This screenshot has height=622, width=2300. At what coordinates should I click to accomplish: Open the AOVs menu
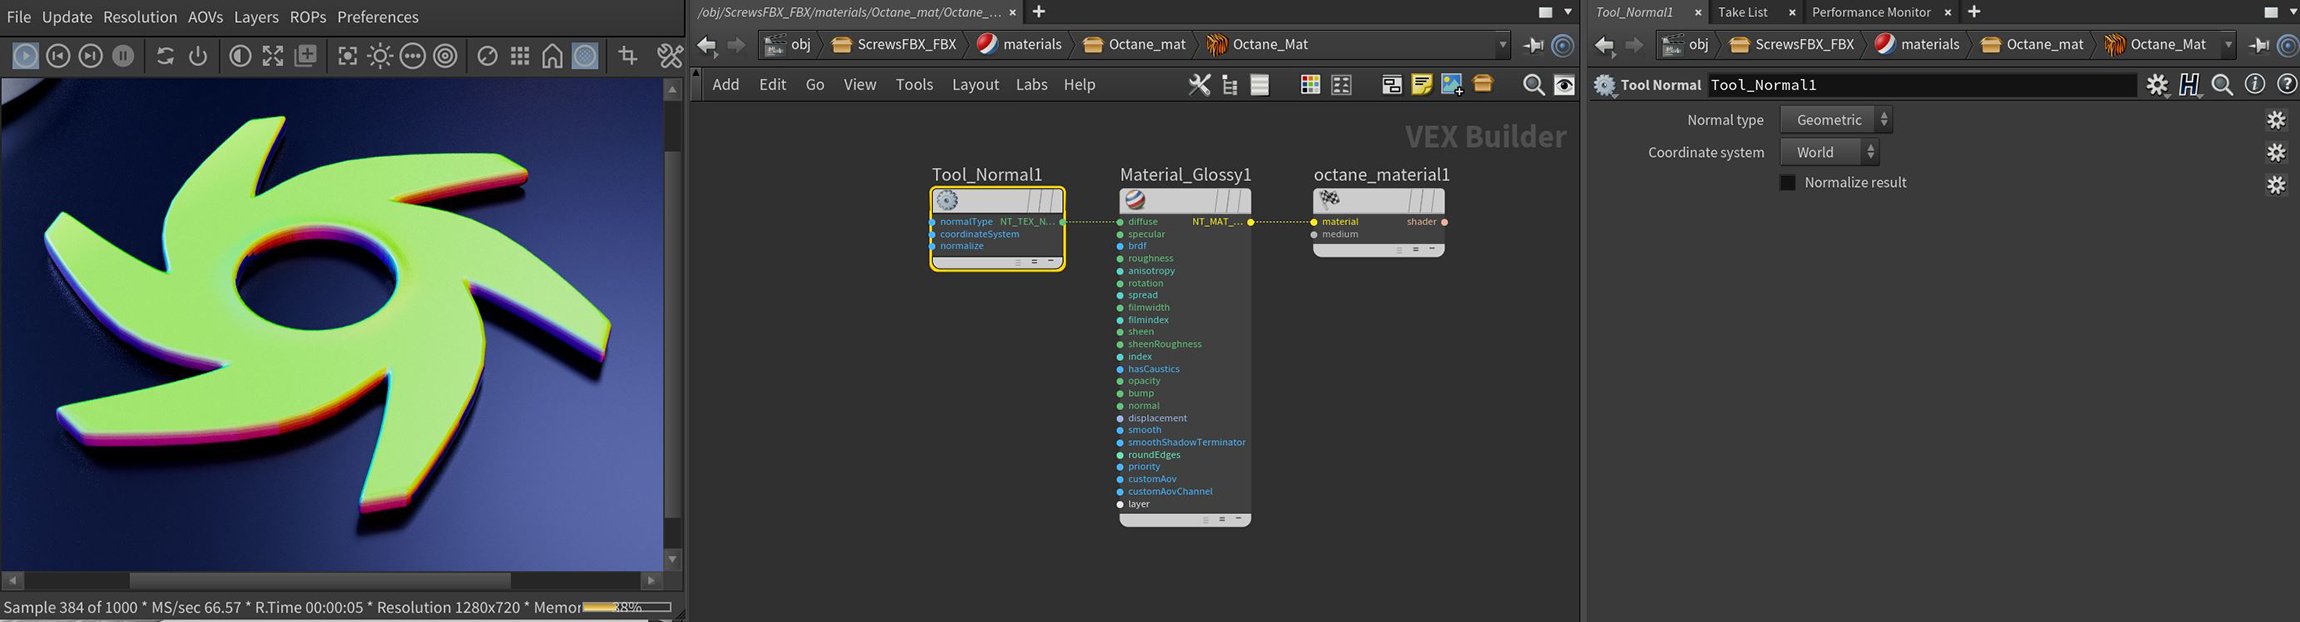(x=205, y=17)
